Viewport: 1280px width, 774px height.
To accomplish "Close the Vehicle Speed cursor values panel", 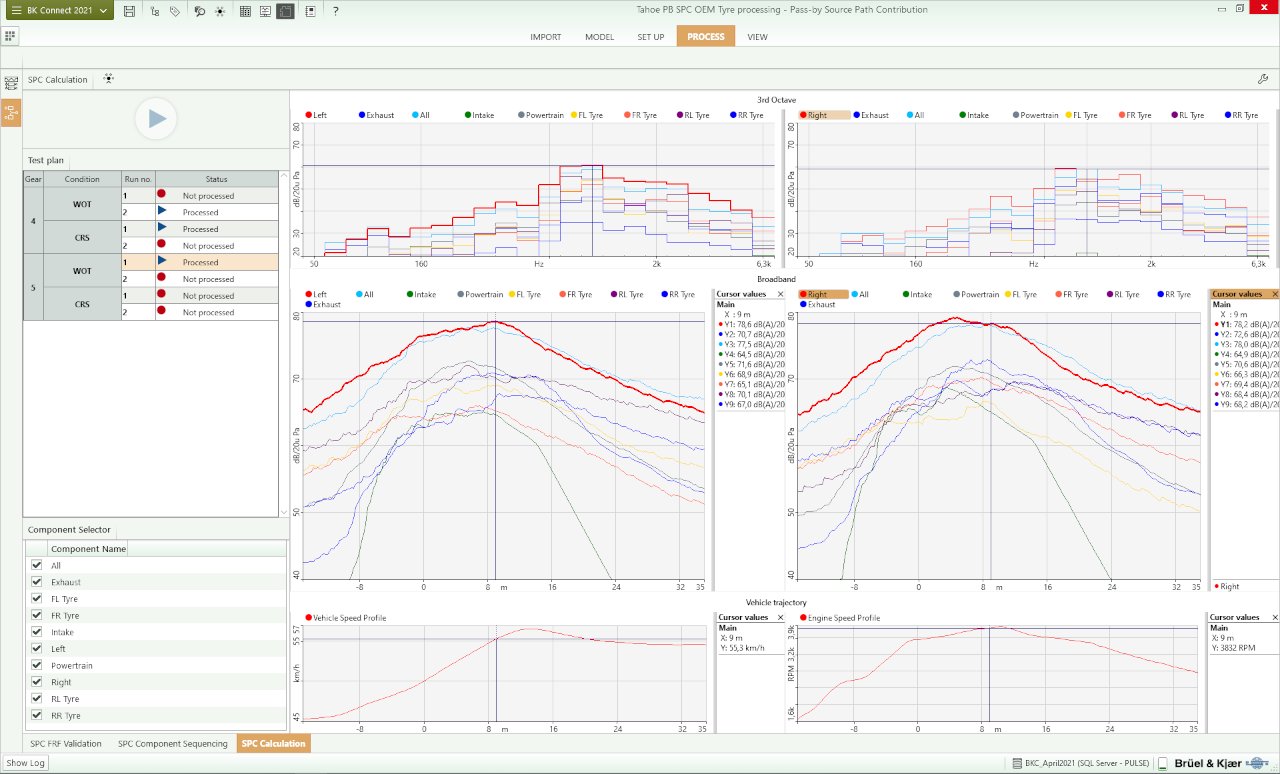I will tap(781, 617).
